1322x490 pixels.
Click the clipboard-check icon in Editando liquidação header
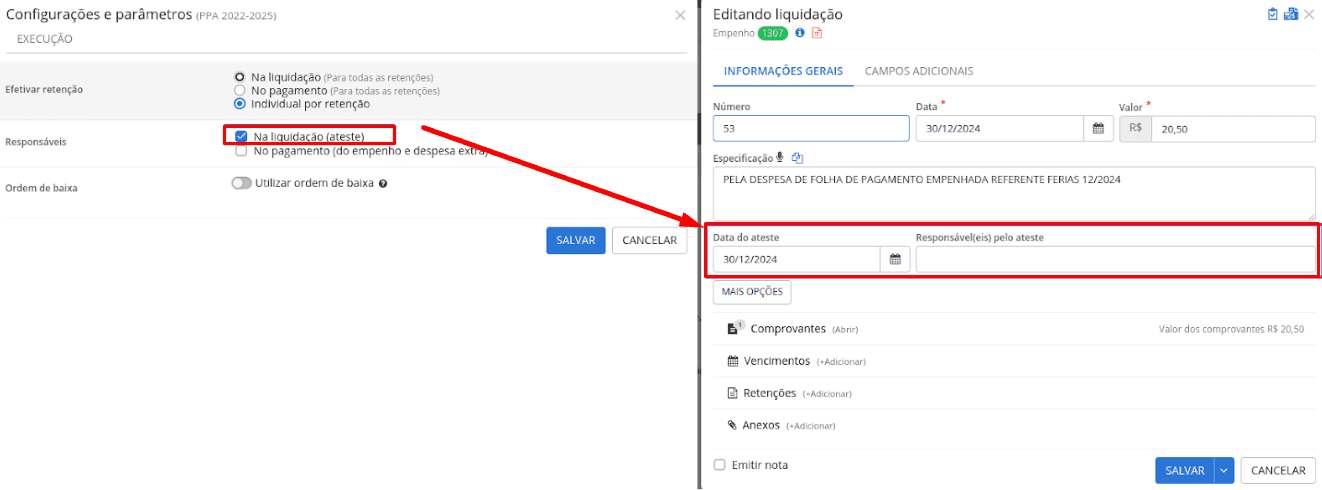[1272, 14]
